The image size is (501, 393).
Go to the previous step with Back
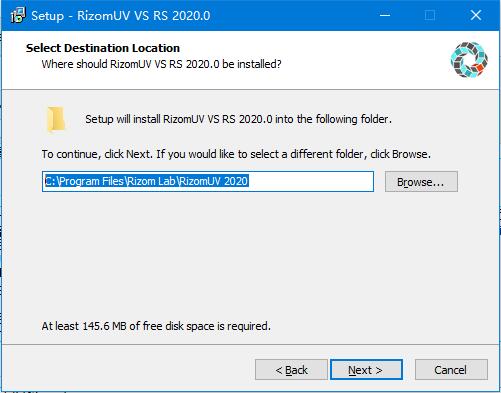(291, 370)
